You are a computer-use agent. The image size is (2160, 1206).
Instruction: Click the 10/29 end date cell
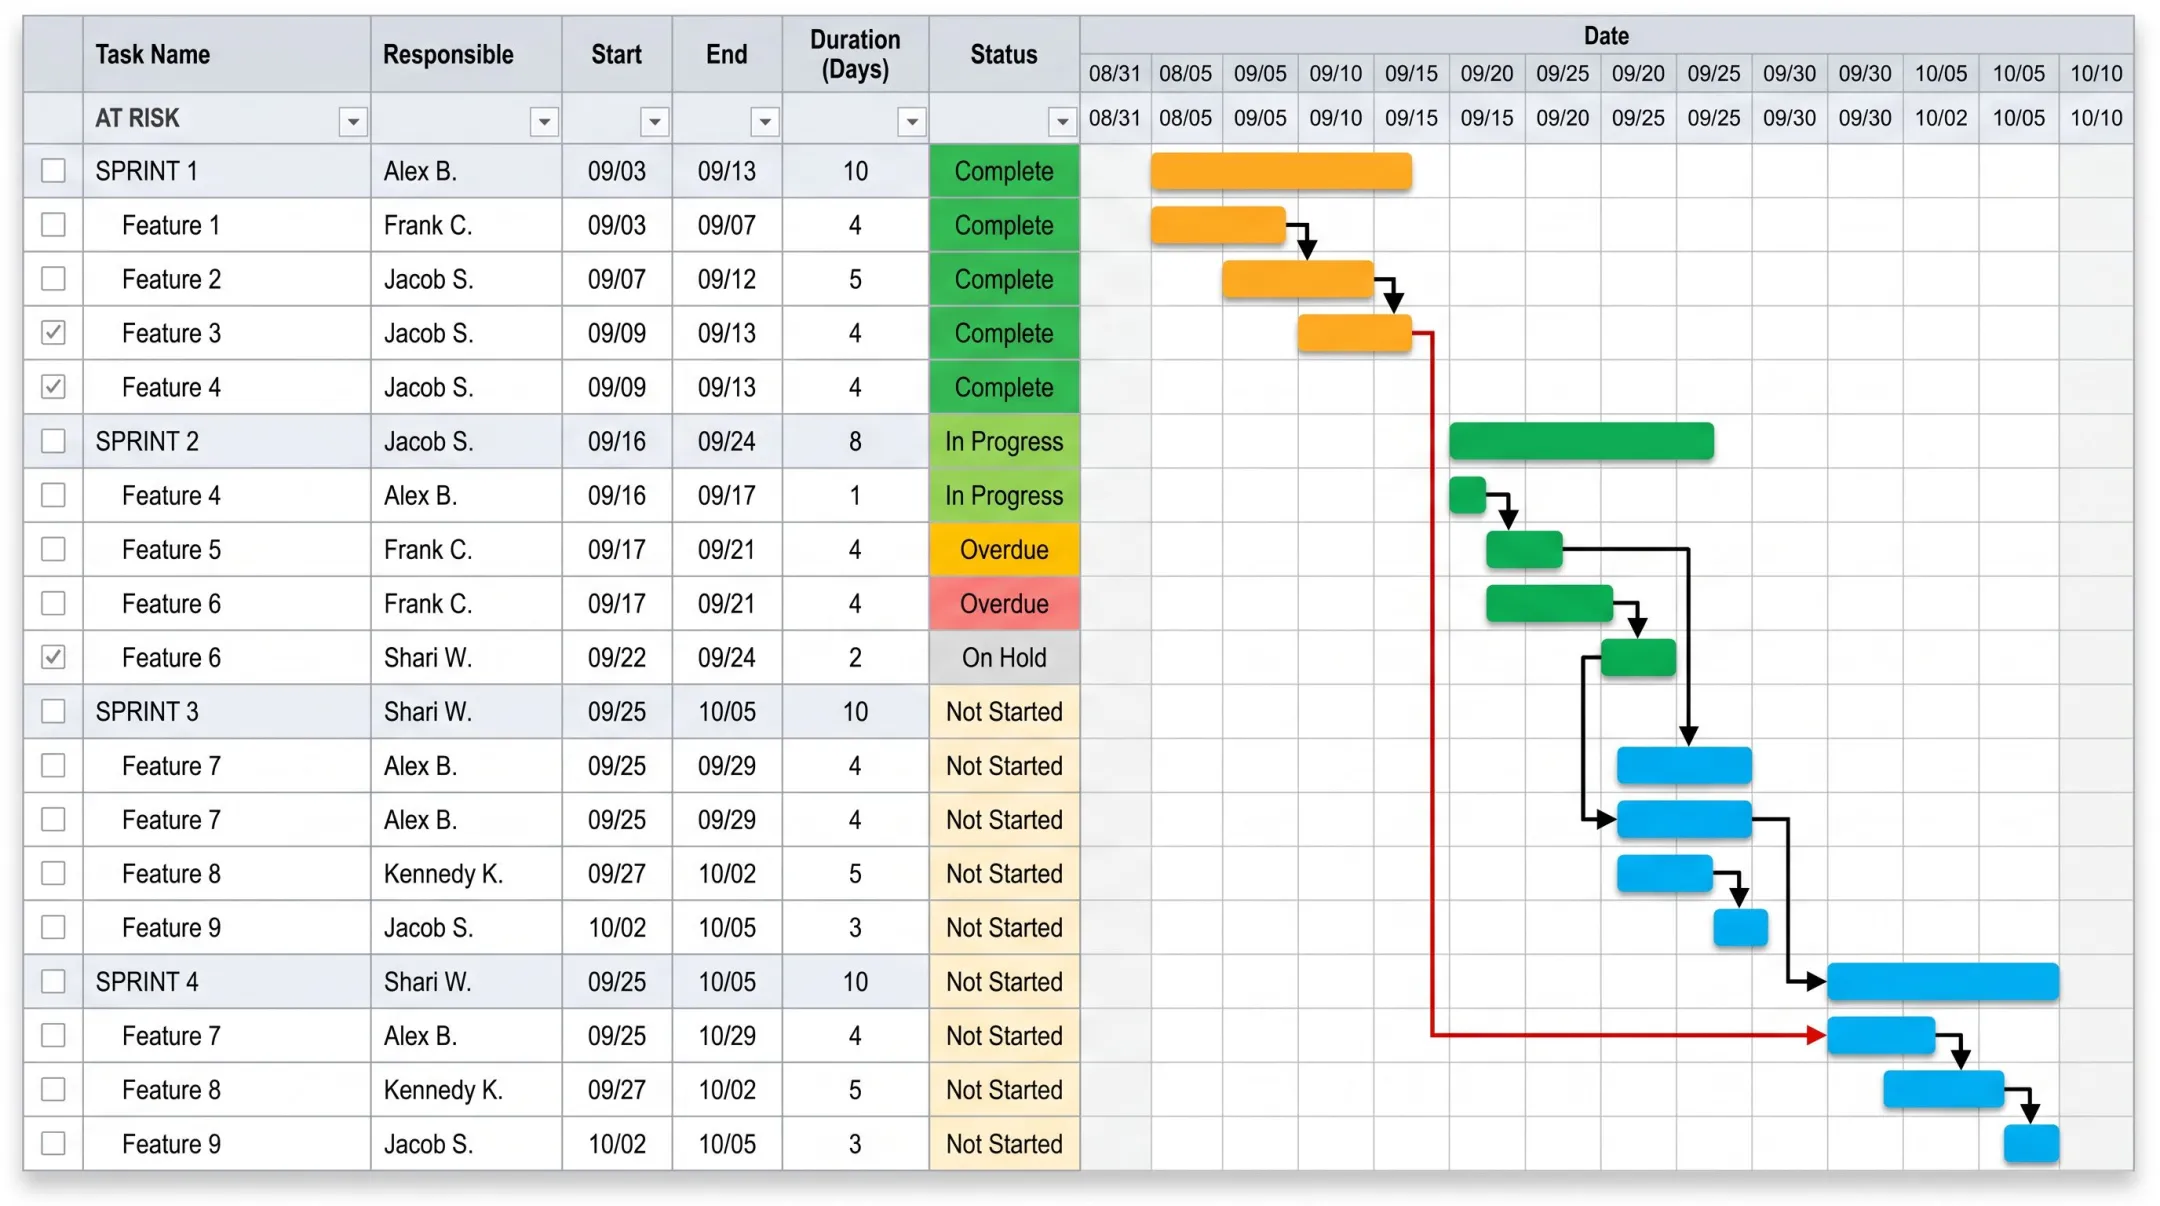tap(727, 1035)
